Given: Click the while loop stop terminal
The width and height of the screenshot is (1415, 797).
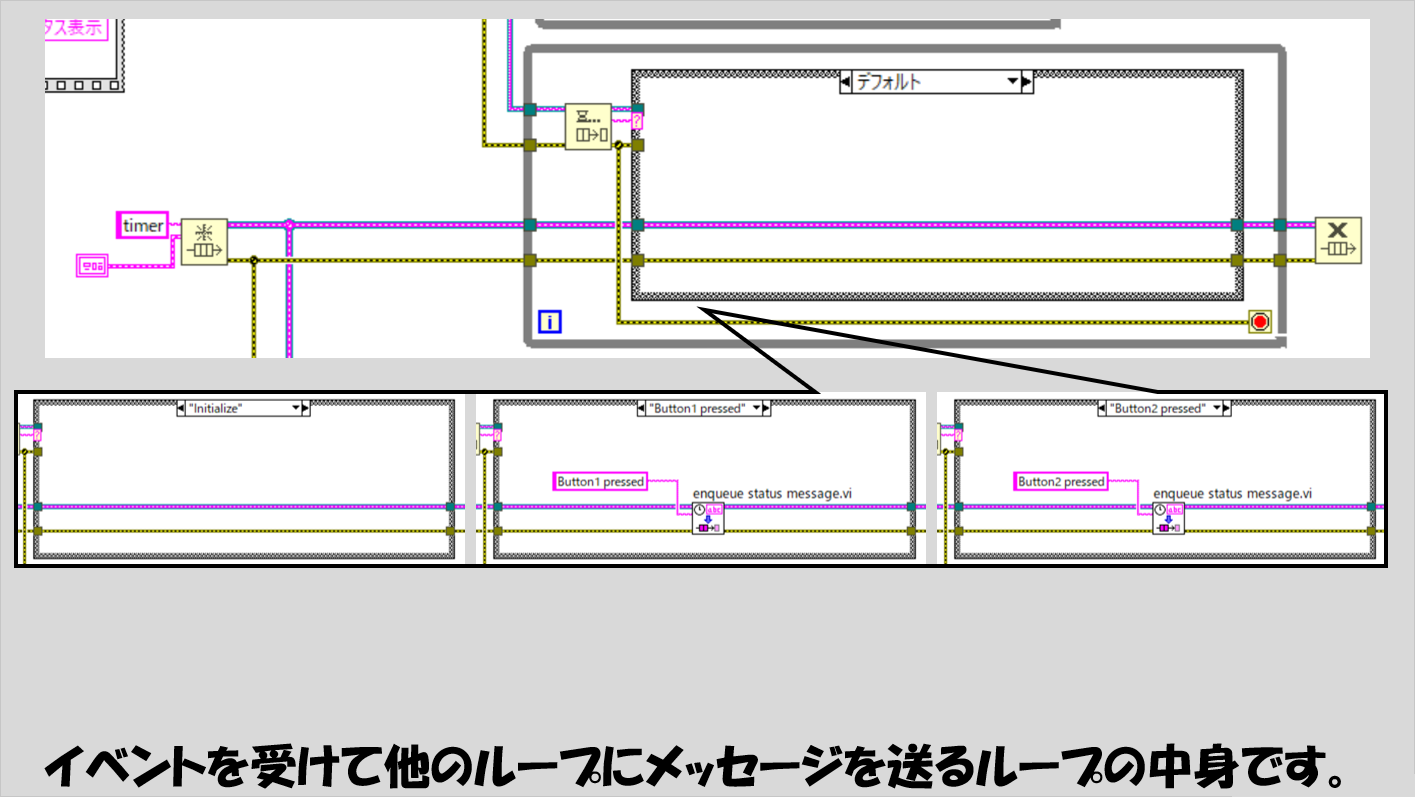Looking at the screenshot, I should (x=1259, y=322).
